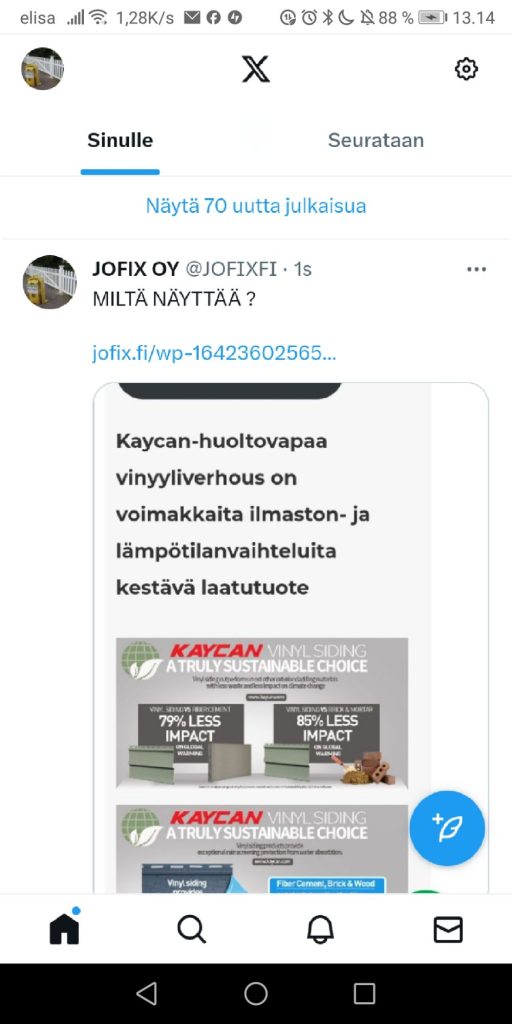Tap JOFIX OY post avatar
Viewport: 512px width, 1024px height.
(x=50, y=282)
